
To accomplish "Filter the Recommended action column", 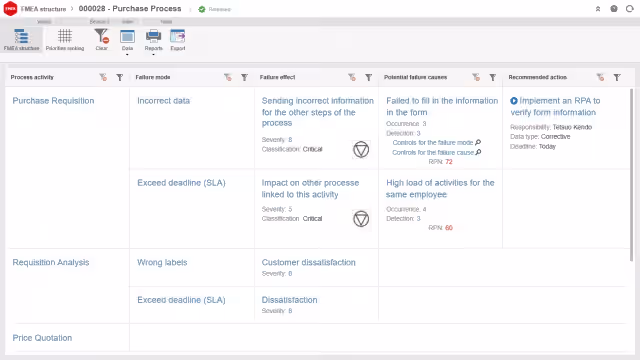I will [617, 77].
